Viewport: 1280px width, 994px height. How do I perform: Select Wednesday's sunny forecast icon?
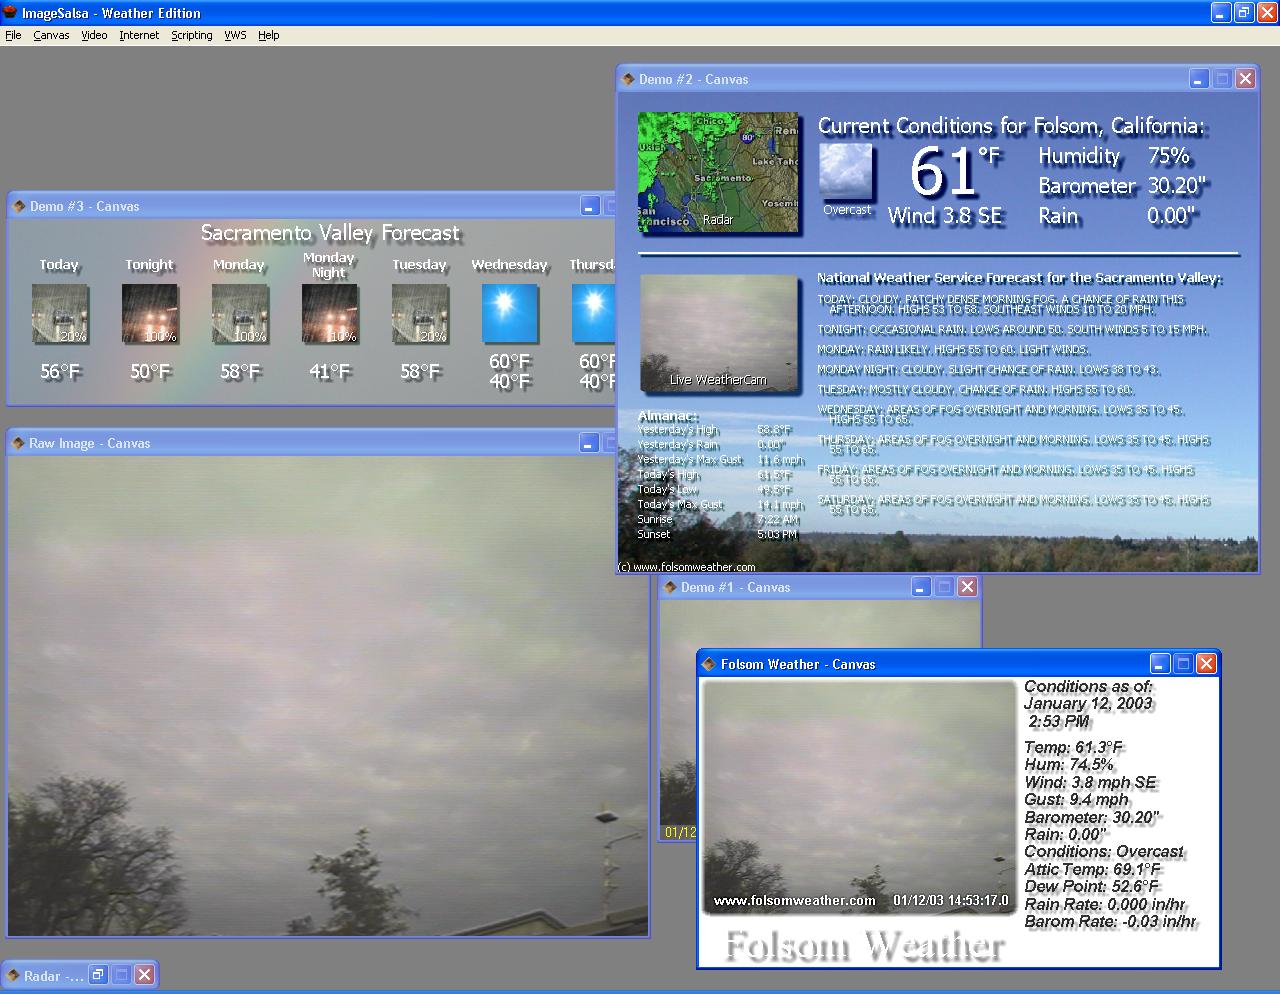click(510, 314)
